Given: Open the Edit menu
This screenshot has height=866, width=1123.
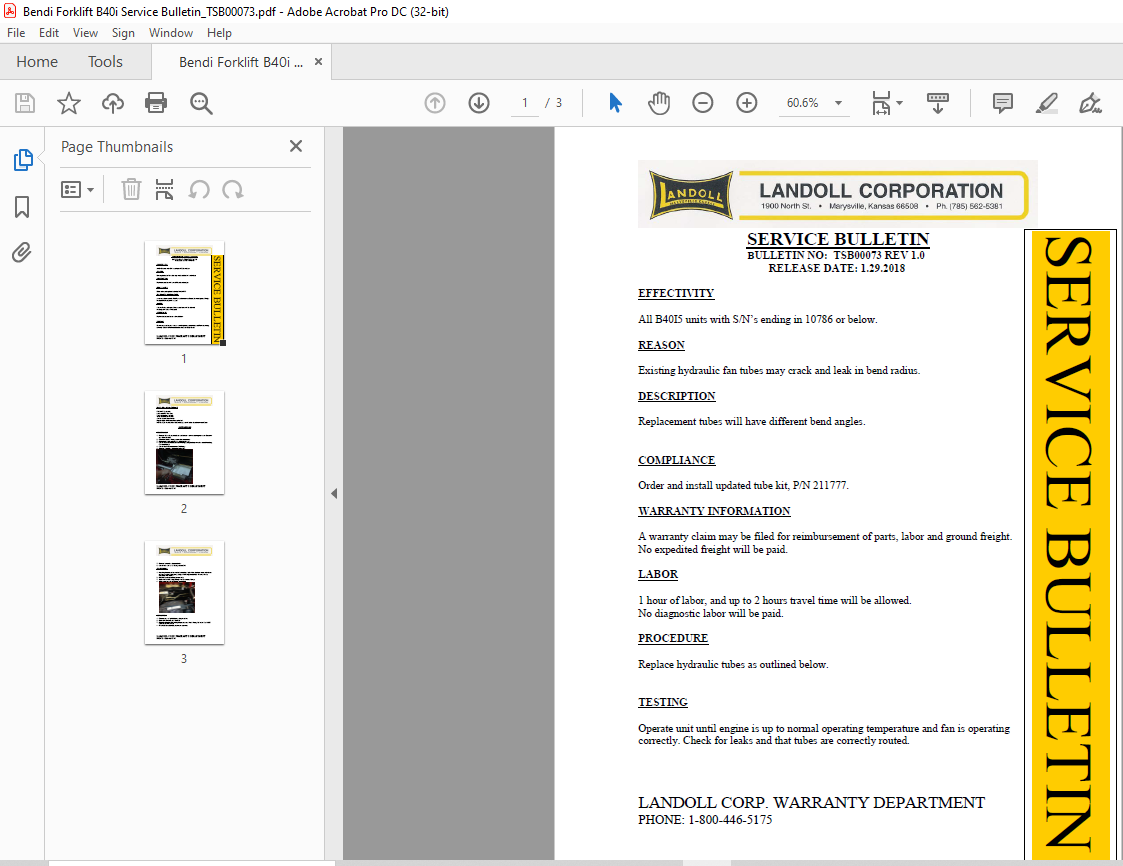Looking at the screenshot, I should coord(49,33).
